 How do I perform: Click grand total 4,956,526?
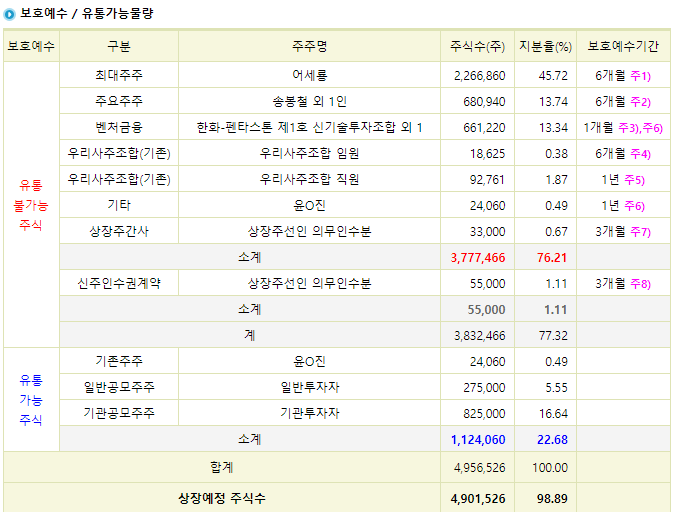(x=479, y=468)
